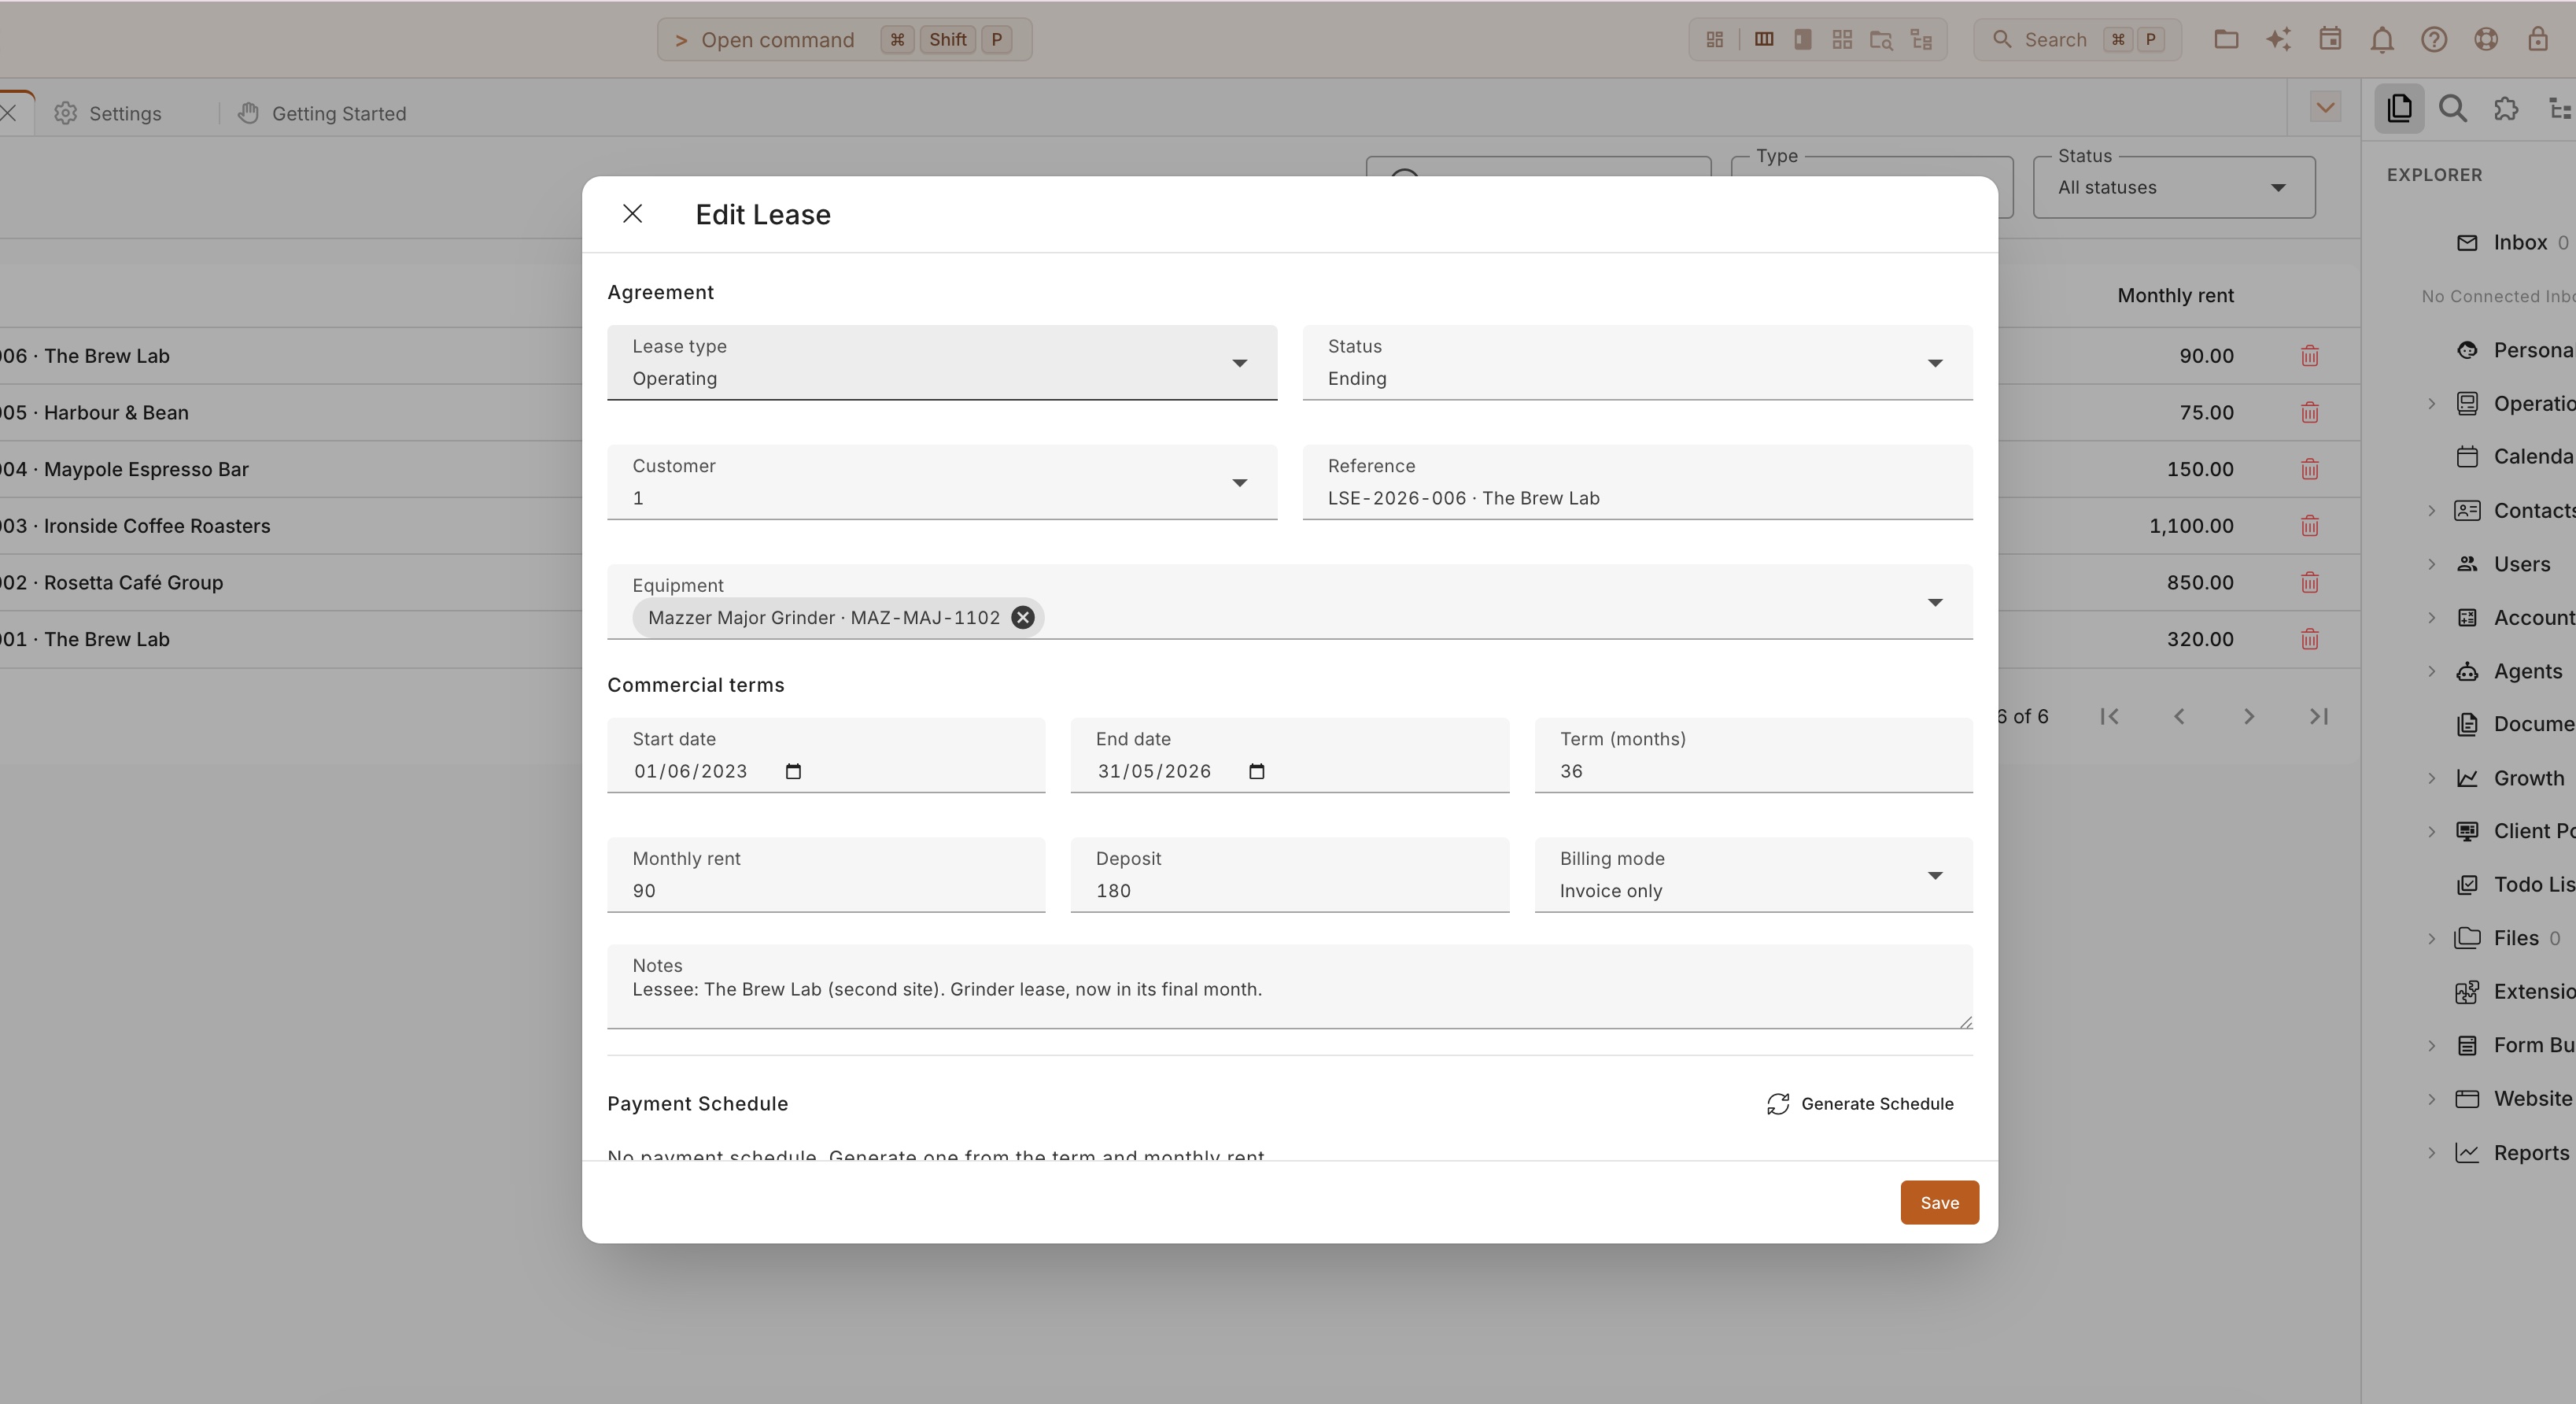Open the help question mark icon
The image size is (2576, 1404).
point(2434,40)
